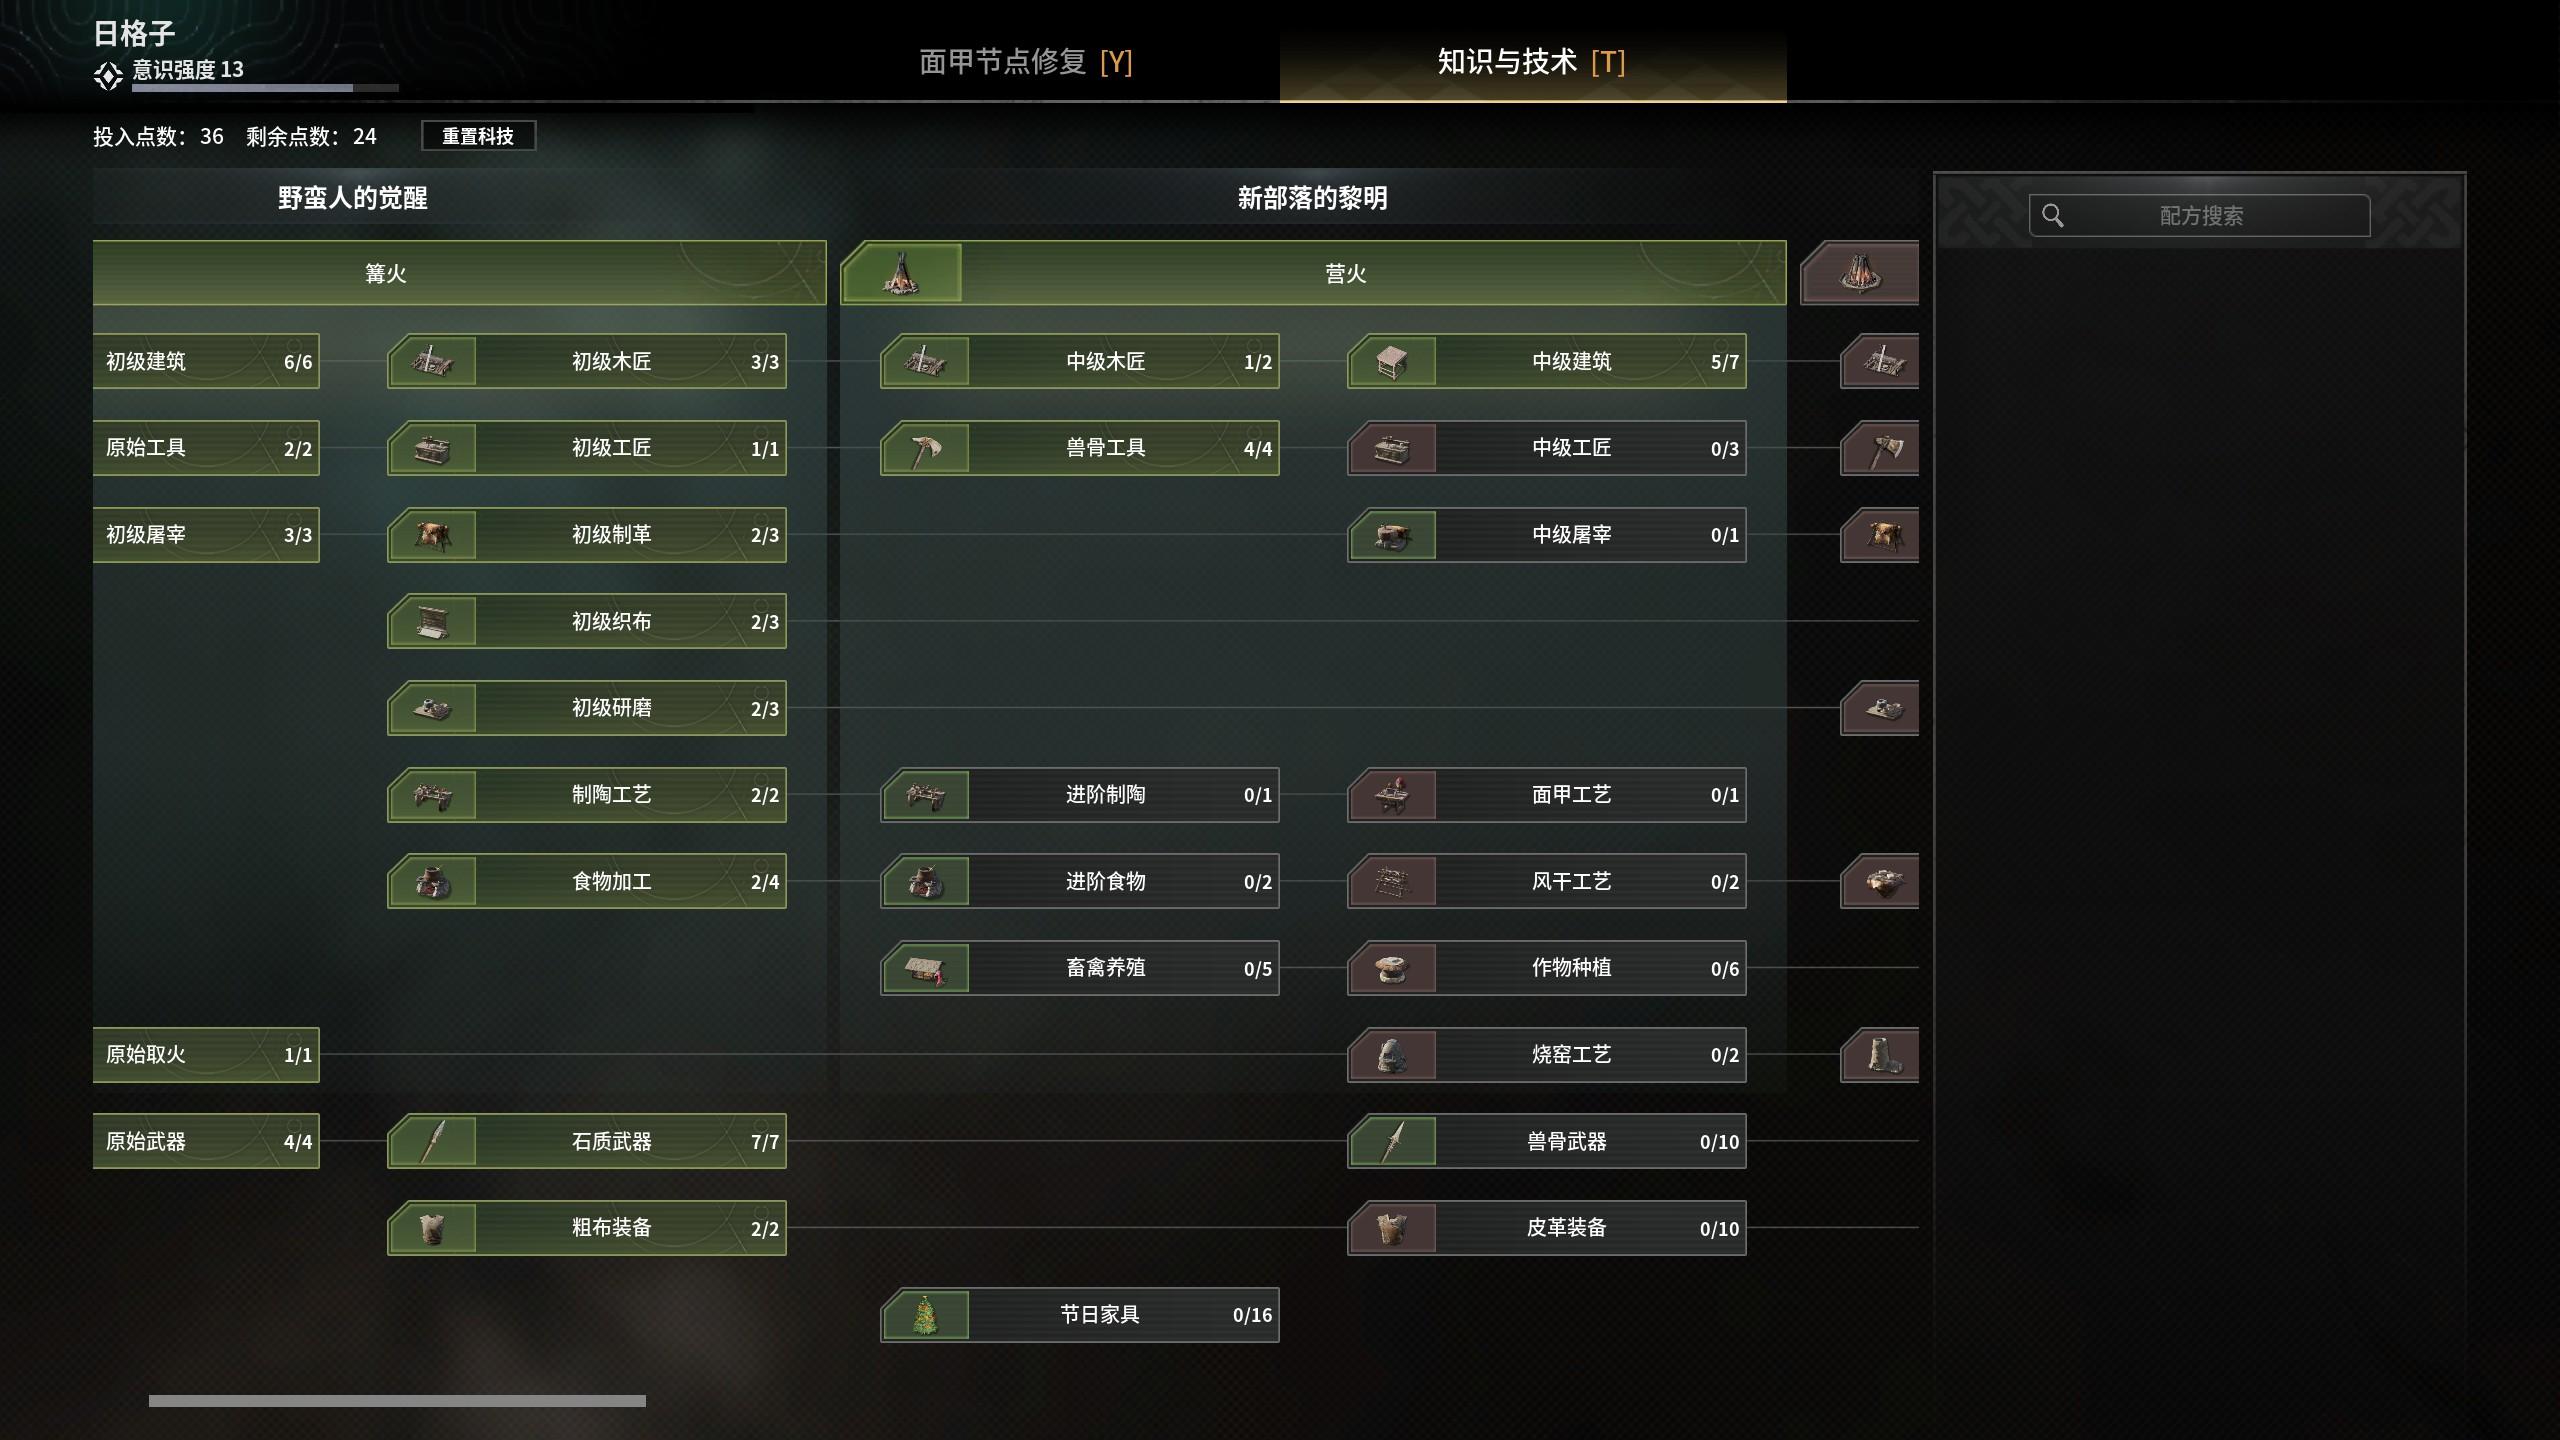Click the search magnifier icon
Image resolution: width=2560 pixels, height=1440 pixels.
[x=2053, y=216]
